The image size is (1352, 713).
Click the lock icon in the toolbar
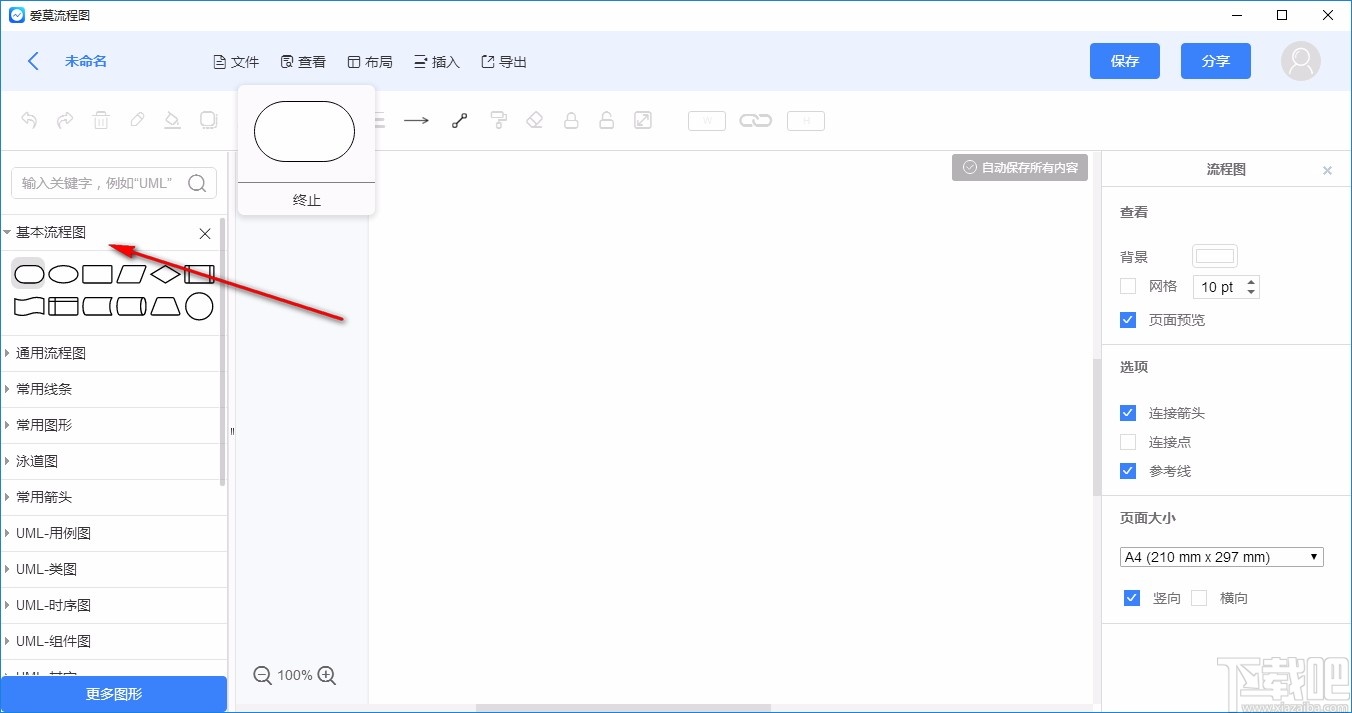571,120
